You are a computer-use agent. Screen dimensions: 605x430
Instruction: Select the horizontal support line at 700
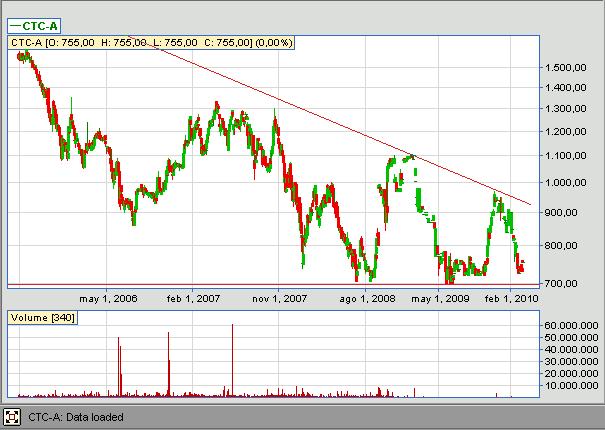pos(273,285)
